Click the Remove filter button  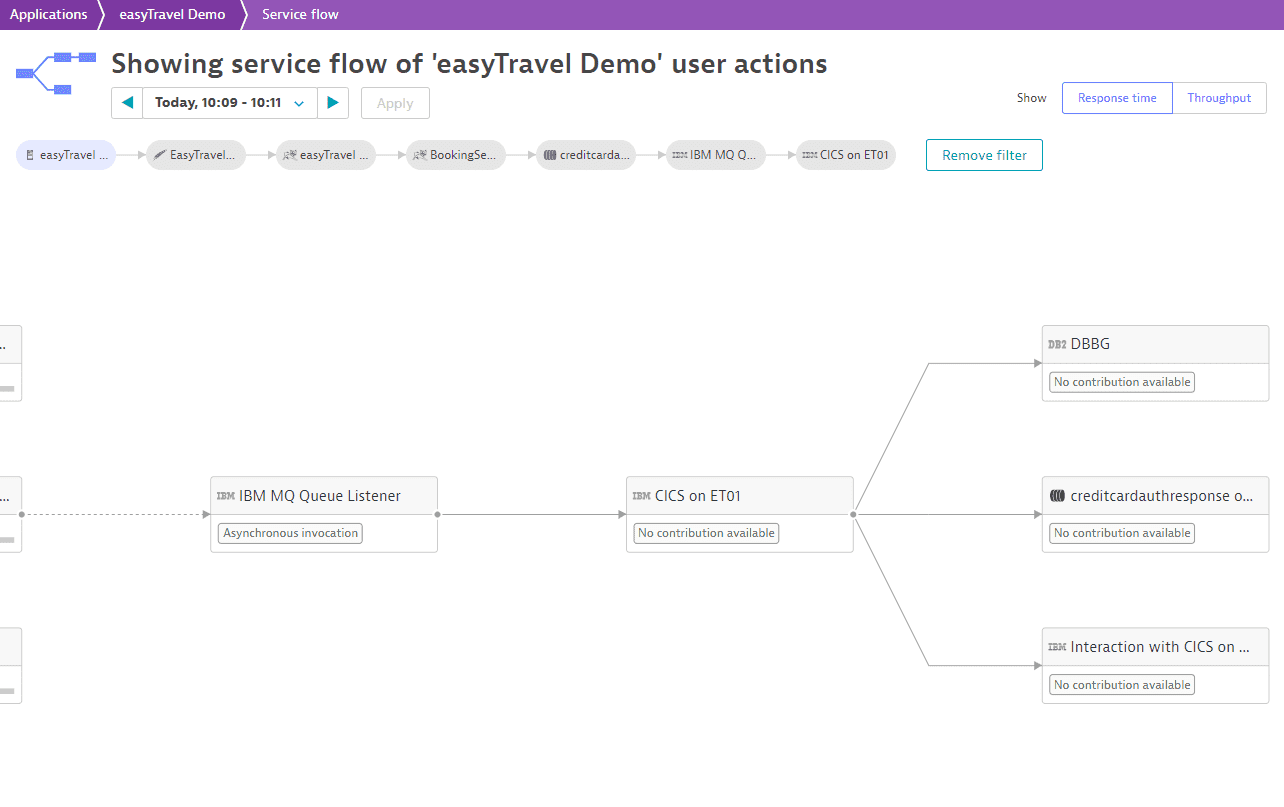(984, 155)
